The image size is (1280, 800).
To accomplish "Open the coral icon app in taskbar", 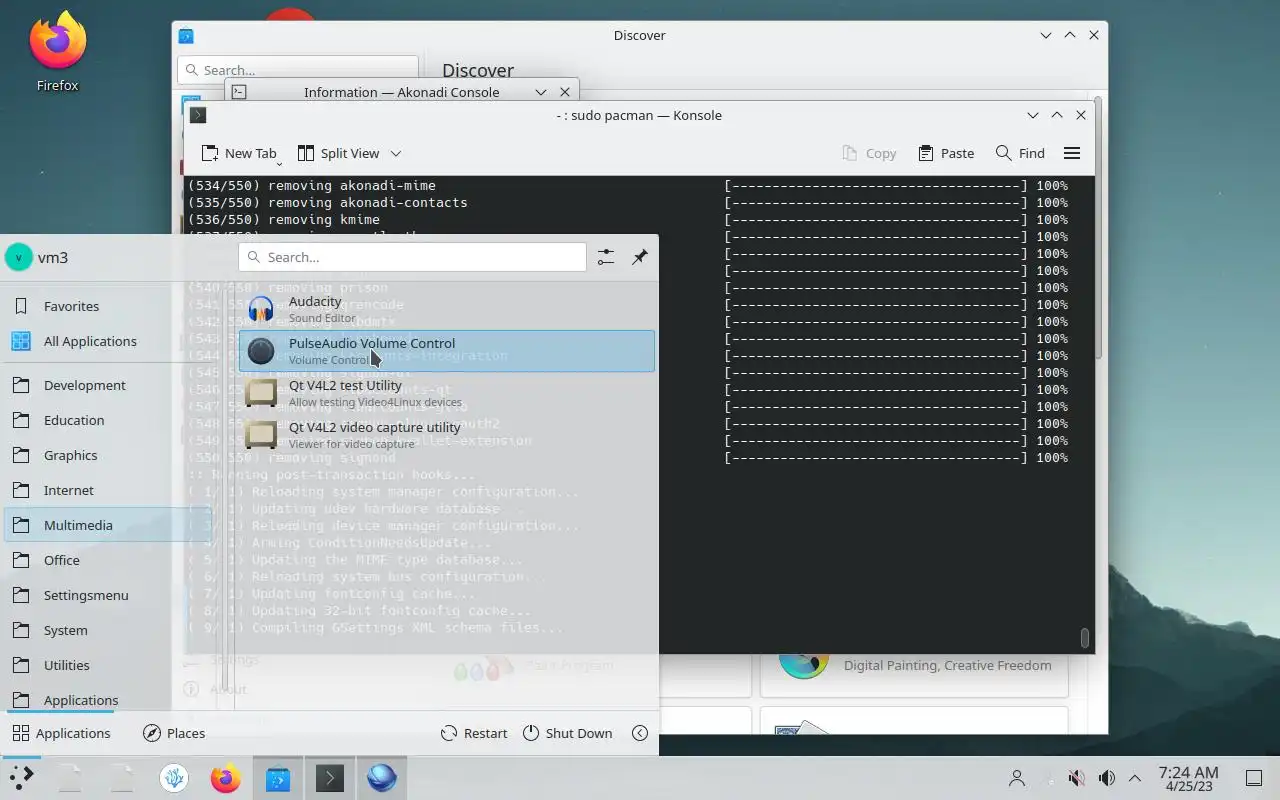I will pyautogui.click(x=174, y=778).
